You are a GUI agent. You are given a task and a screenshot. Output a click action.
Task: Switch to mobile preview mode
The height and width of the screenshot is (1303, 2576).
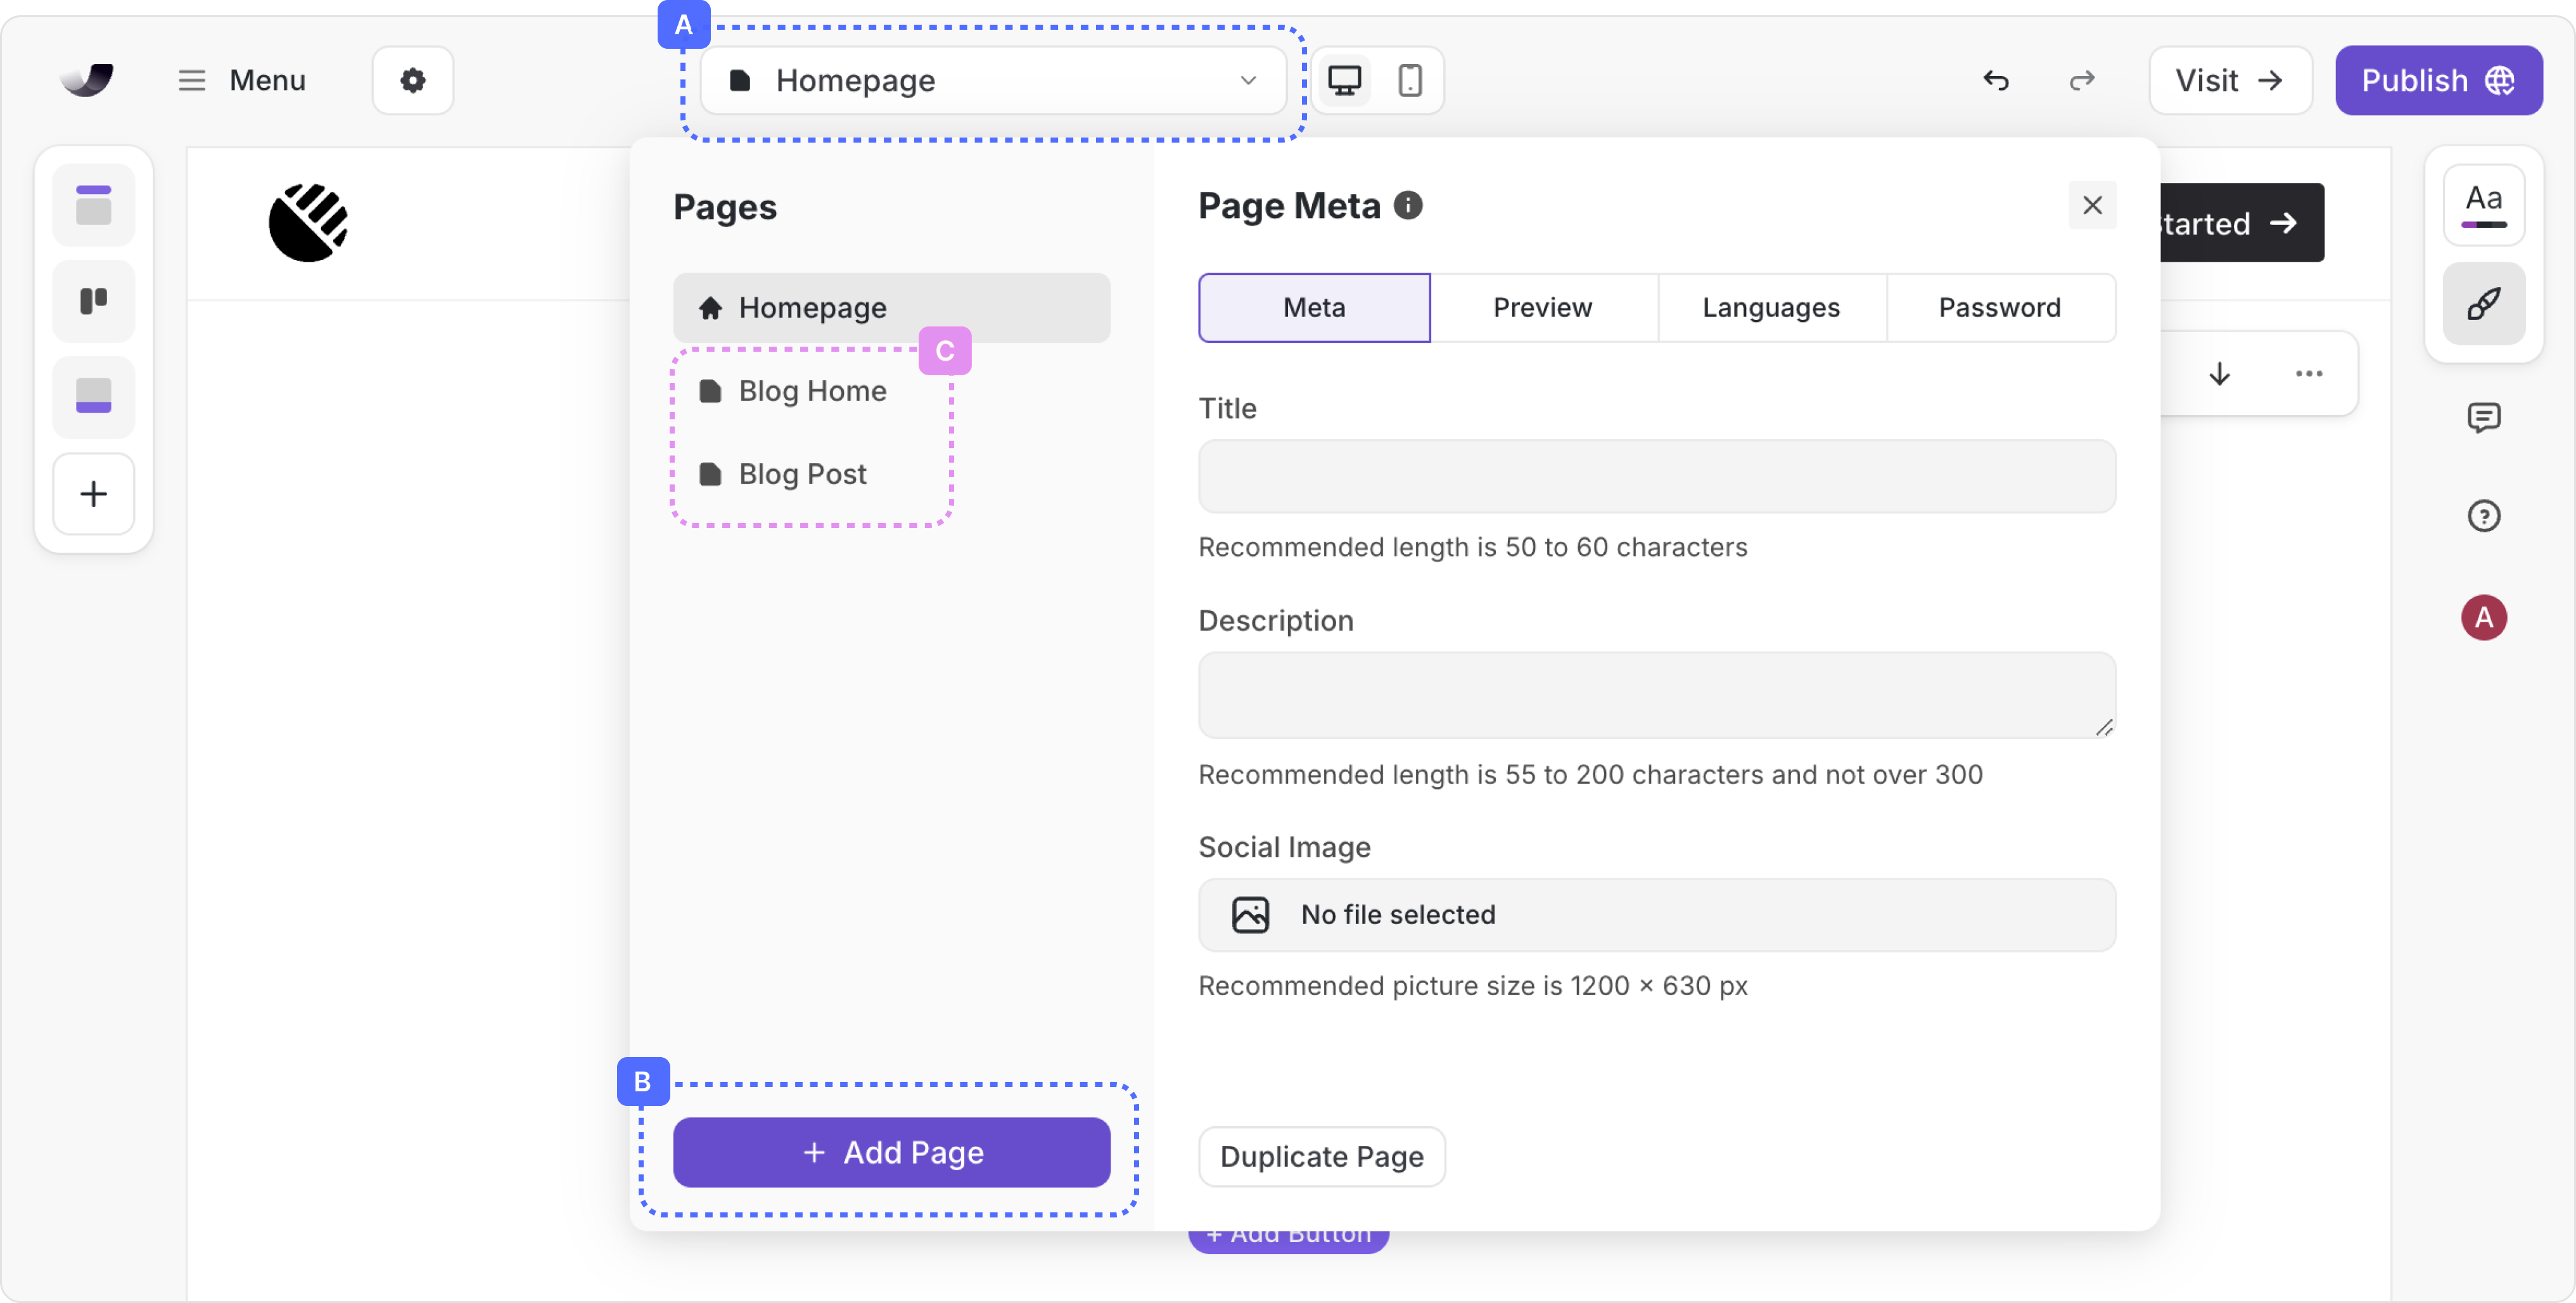click(1410, 80)
